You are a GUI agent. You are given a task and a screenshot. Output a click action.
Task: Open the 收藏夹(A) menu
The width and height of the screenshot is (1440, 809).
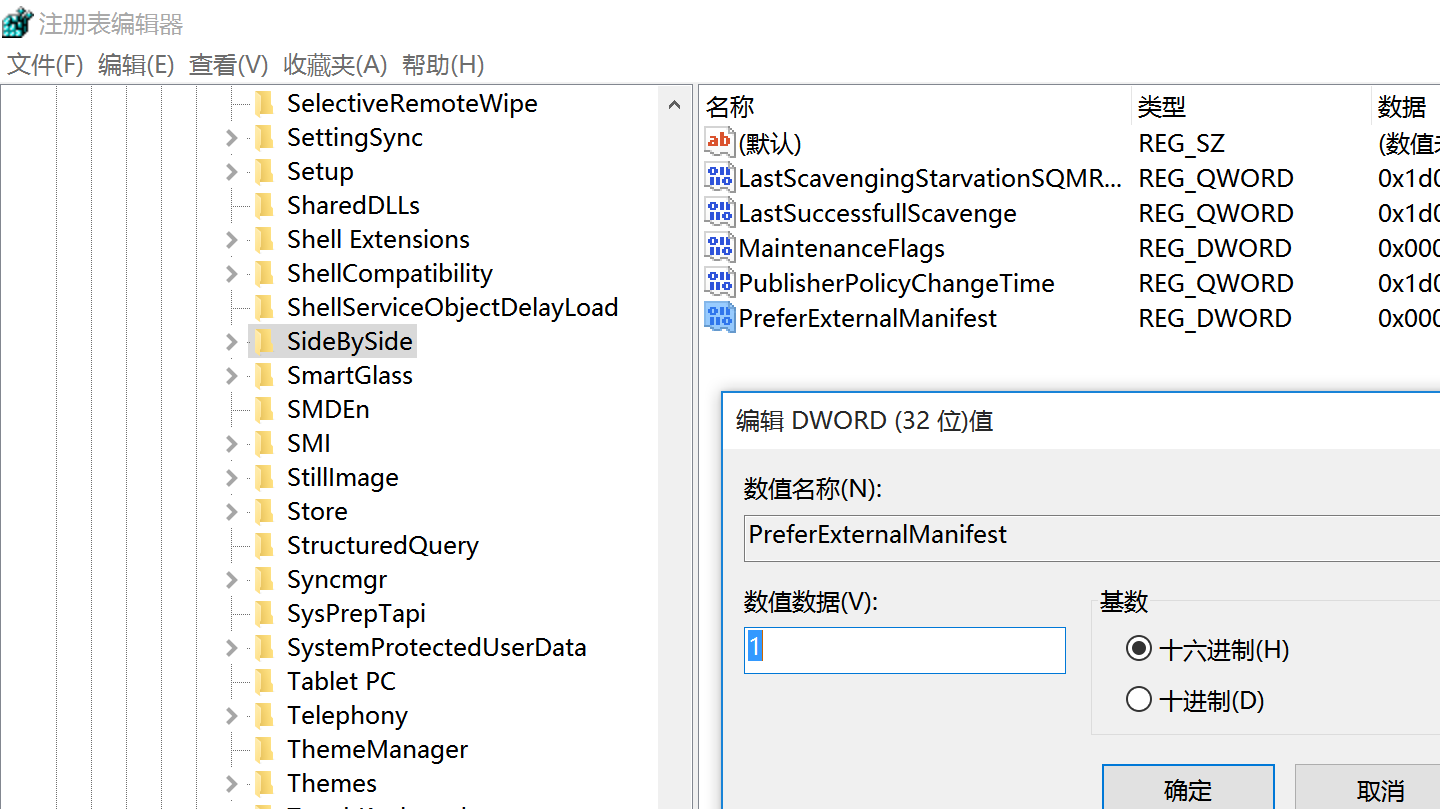click(334, 65)
